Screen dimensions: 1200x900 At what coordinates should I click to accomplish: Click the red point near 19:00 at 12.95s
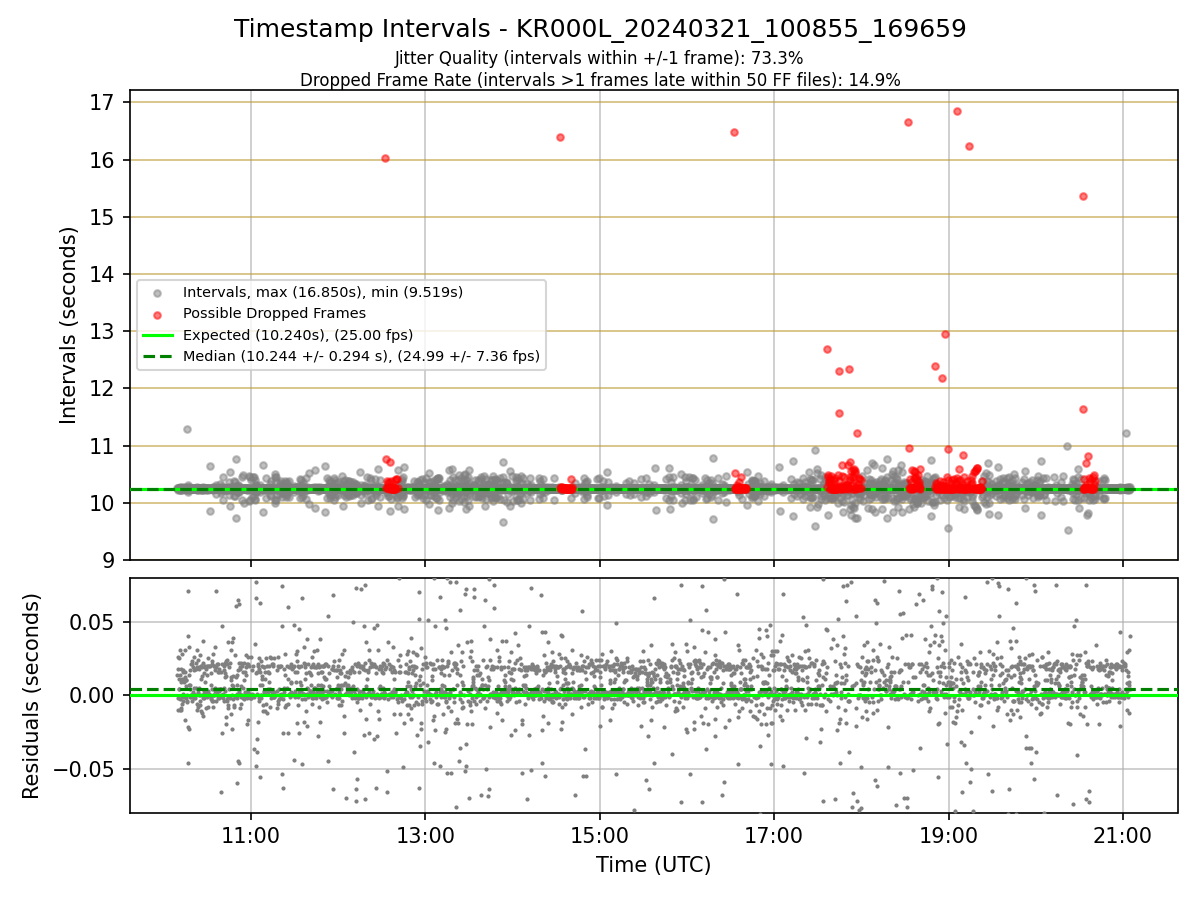(x=945, y=334)
